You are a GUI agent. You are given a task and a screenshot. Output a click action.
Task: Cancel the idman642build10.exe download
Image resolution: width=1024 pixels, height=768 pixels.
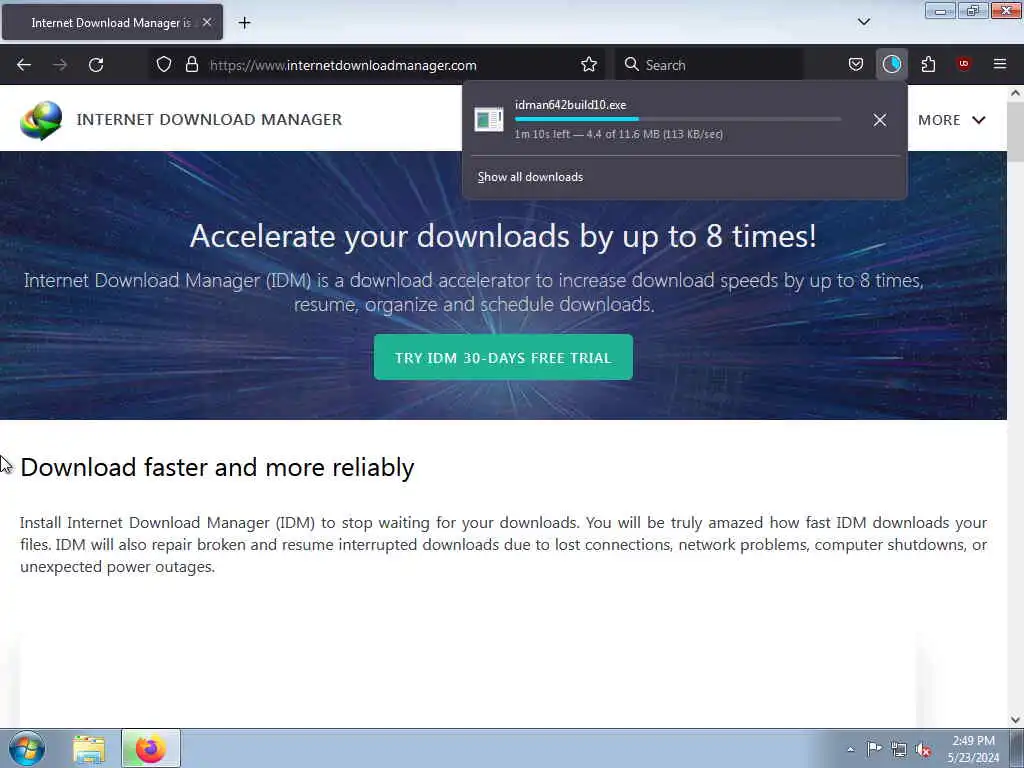point(879,120)
